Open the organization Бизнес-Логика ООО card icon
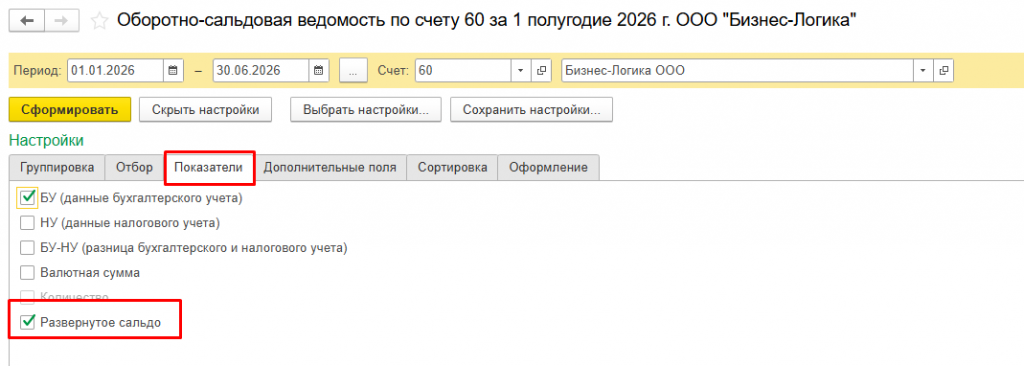This screenshot has height=366, width=1024. point(944,71)
